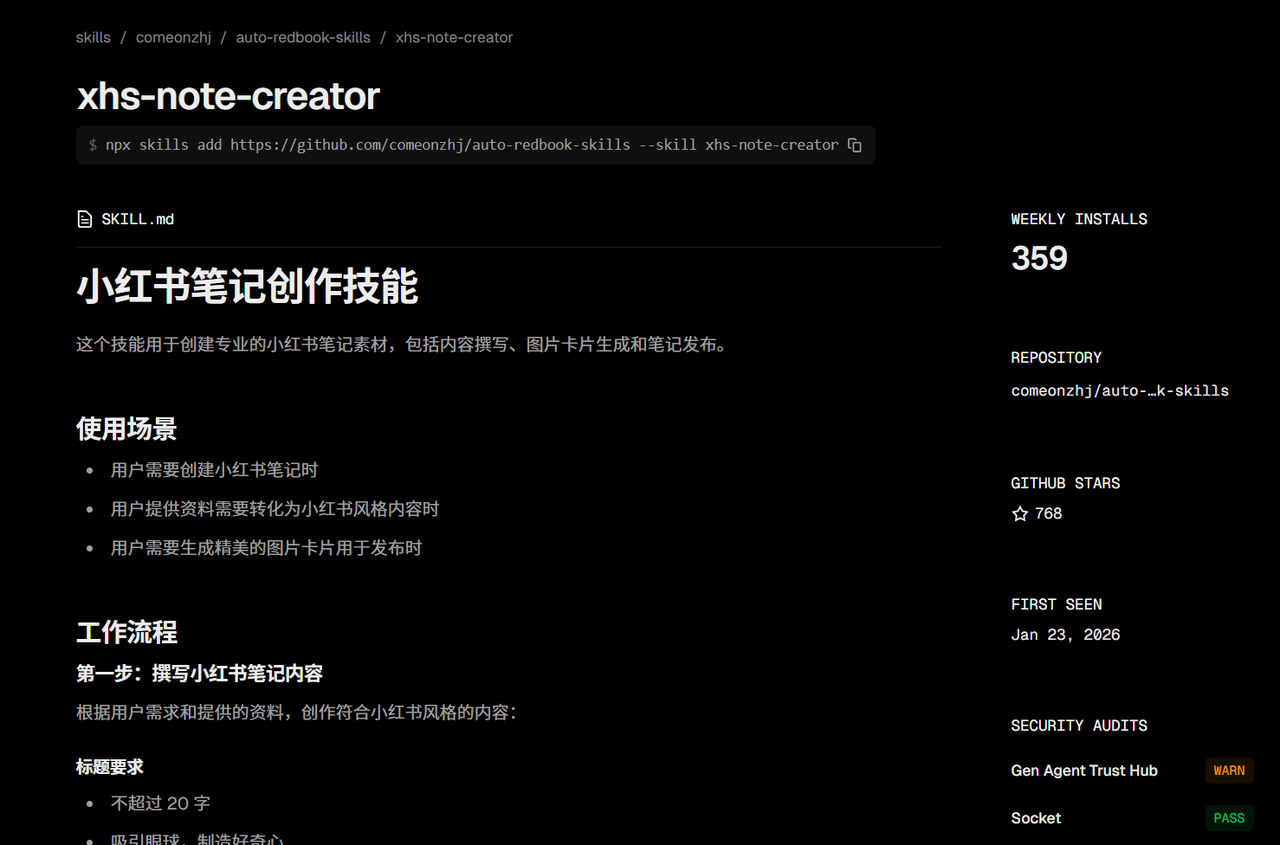Screen dimensions: 1280x845
Task: Click the WEEKLY INSTALLS label
Action: [1079, 219]
